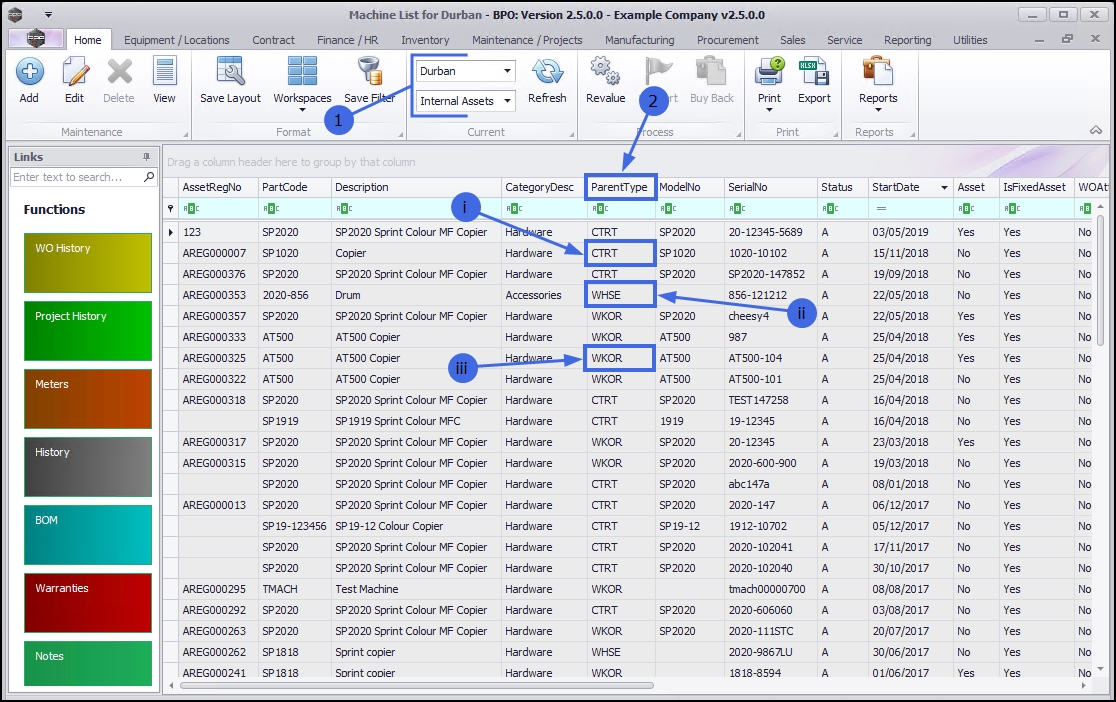Click the Save Layout icon
This screenshot has height=702, width=1116.
coord(231,72)
